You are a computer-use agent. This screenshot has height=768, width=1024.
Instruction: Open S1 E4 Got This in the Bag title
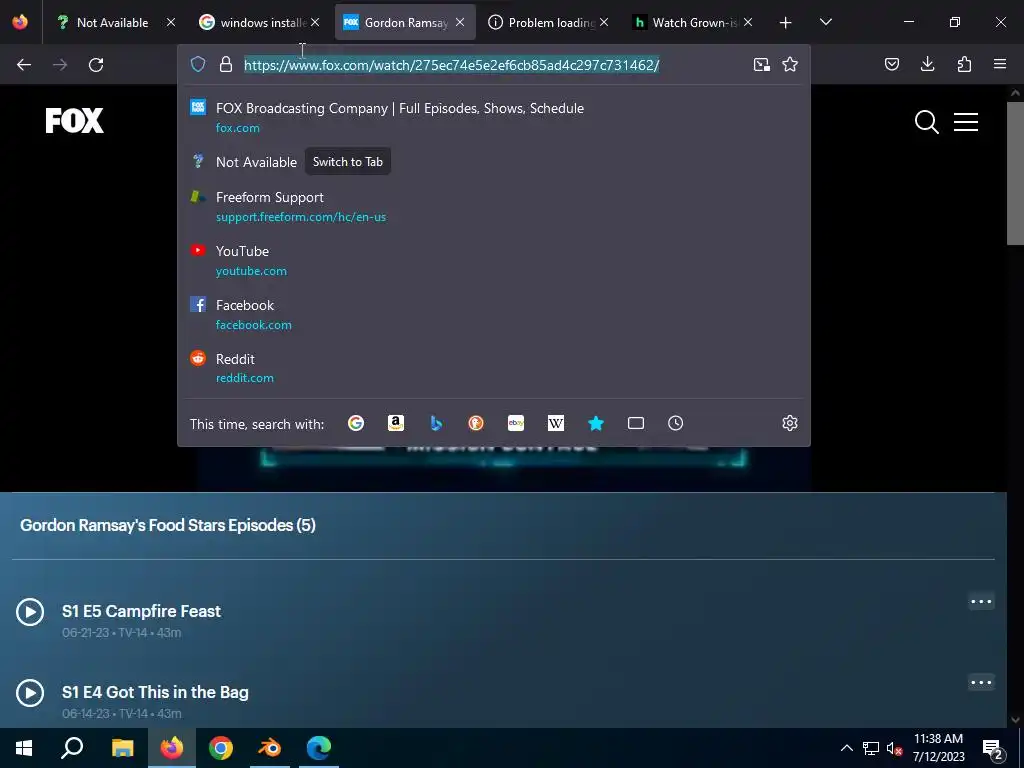coord(155,692)
